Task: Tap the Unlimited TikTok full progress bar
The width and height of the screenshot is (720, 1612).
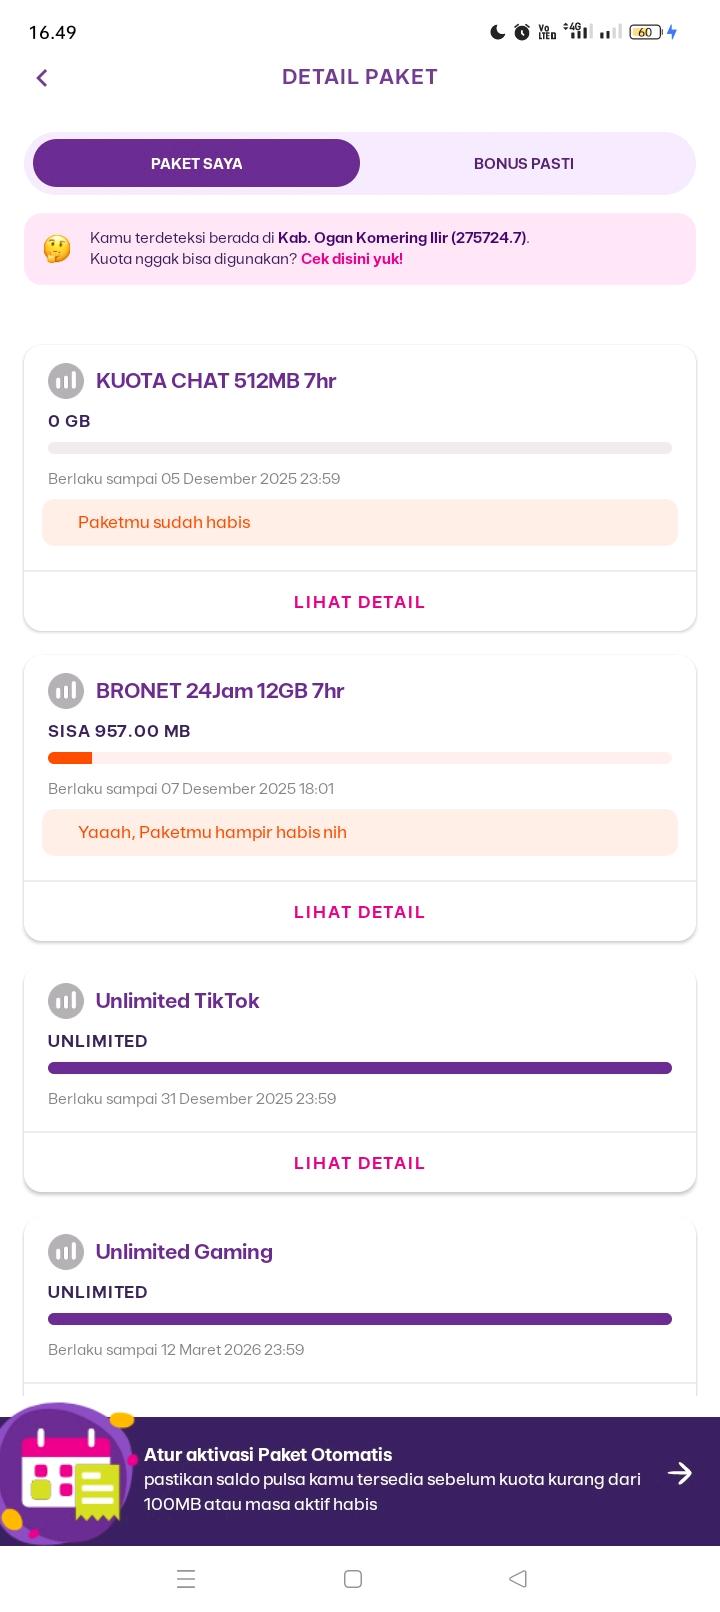Action: [360, 1068]
